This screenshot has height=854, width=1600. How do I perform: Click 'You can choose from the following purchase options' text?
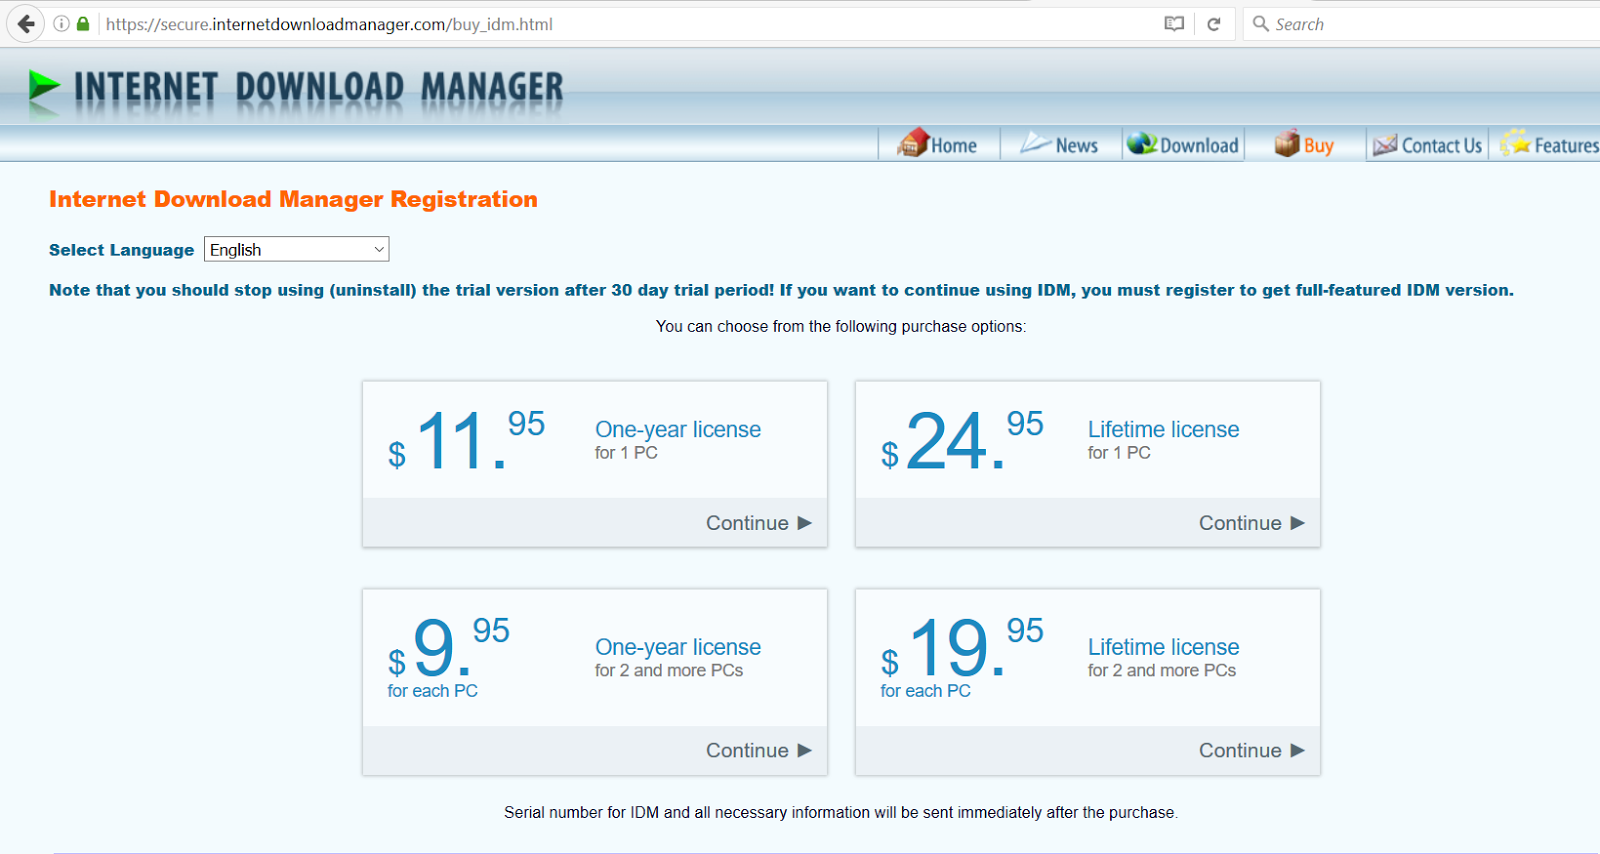click(x=841, y=326)
